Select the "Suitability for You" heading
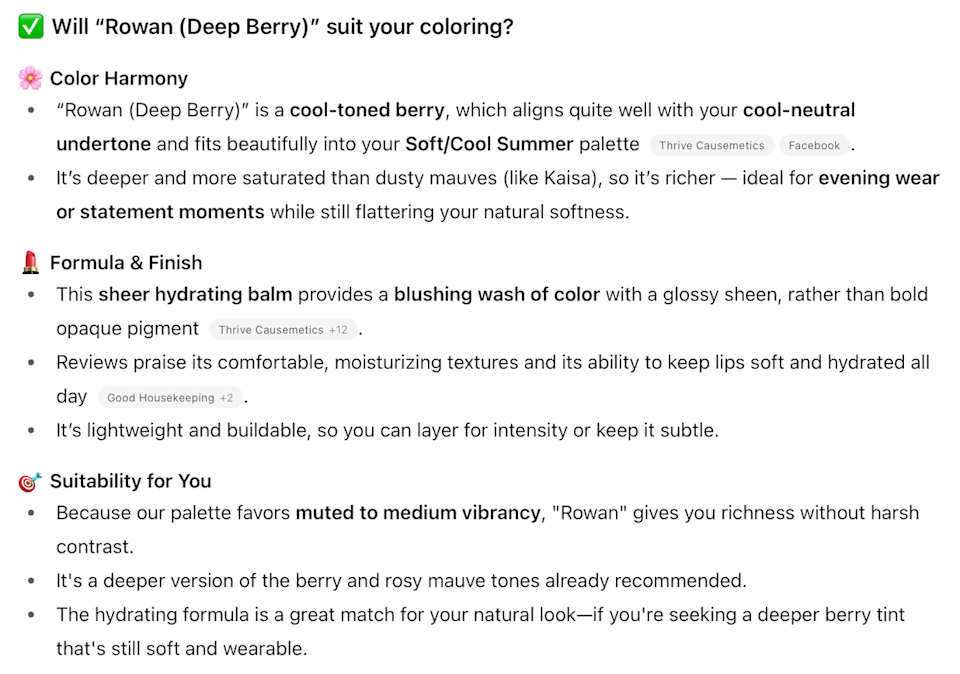The width and height of the screenshot is (960, 674). tap(130, 481)
